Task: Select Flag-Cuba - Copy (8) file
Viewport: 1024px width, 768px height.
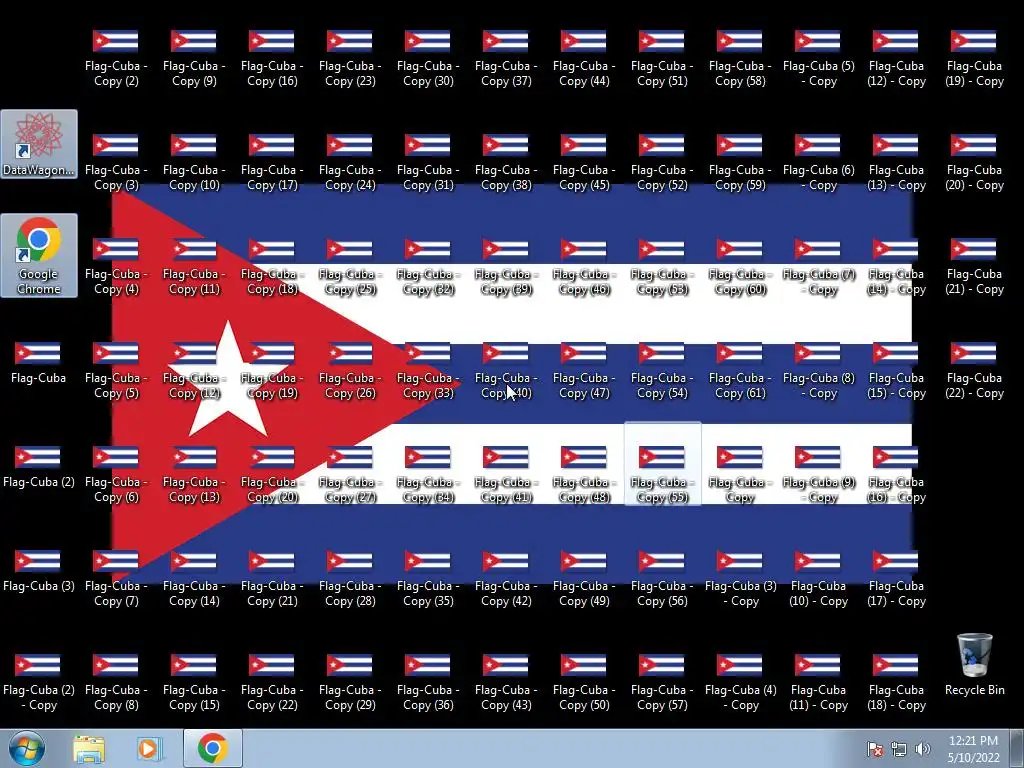Action: (116, 682)
